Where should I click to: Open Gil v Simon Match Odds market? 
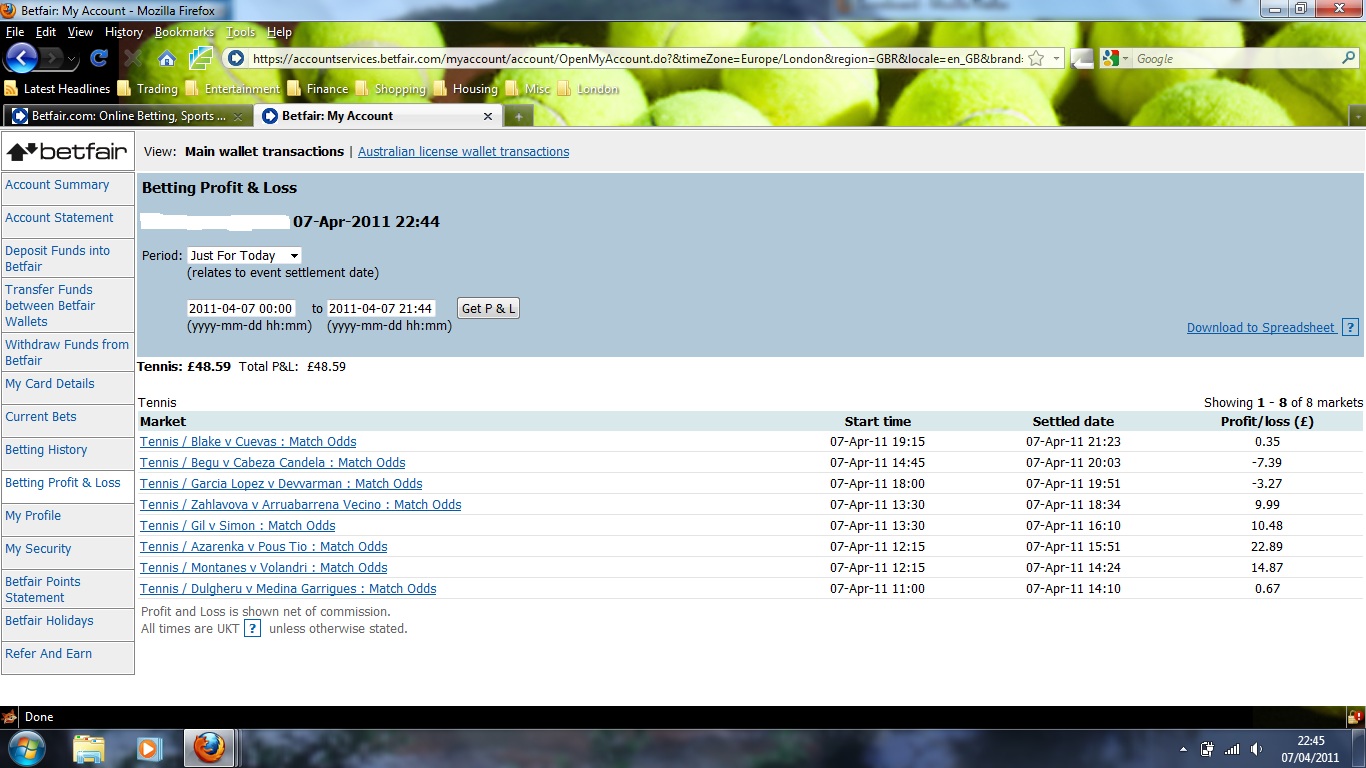[238, 526]
